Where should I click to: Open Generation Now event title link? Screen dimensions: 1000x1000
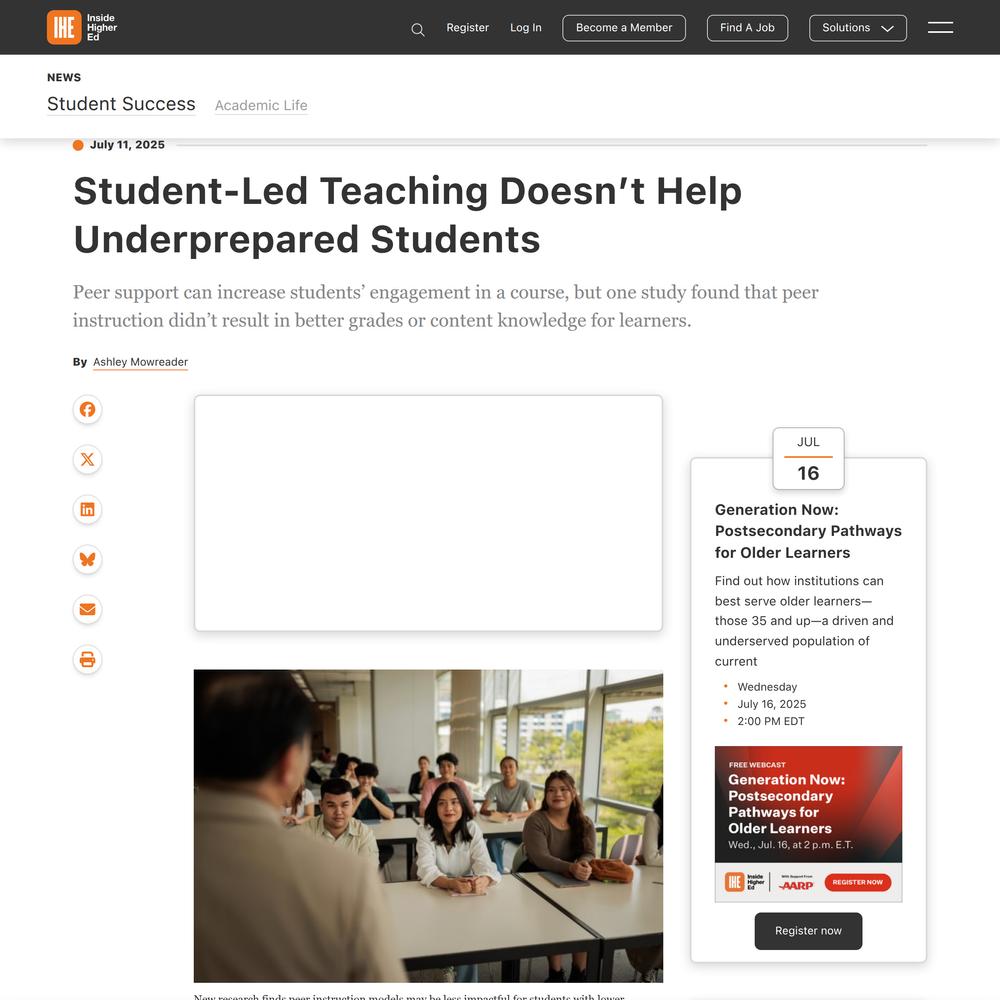pos(808,531)
